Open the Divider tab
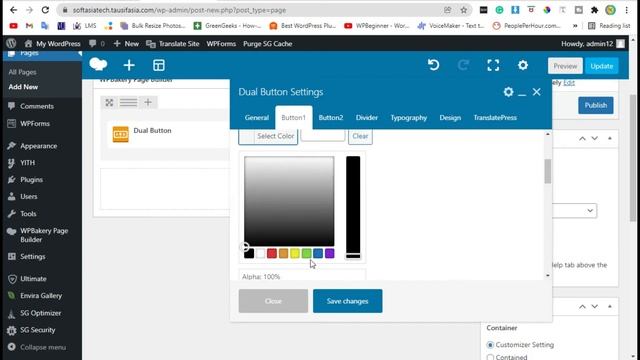This screenshot has width=640, height=360. (x=367, y=118)
